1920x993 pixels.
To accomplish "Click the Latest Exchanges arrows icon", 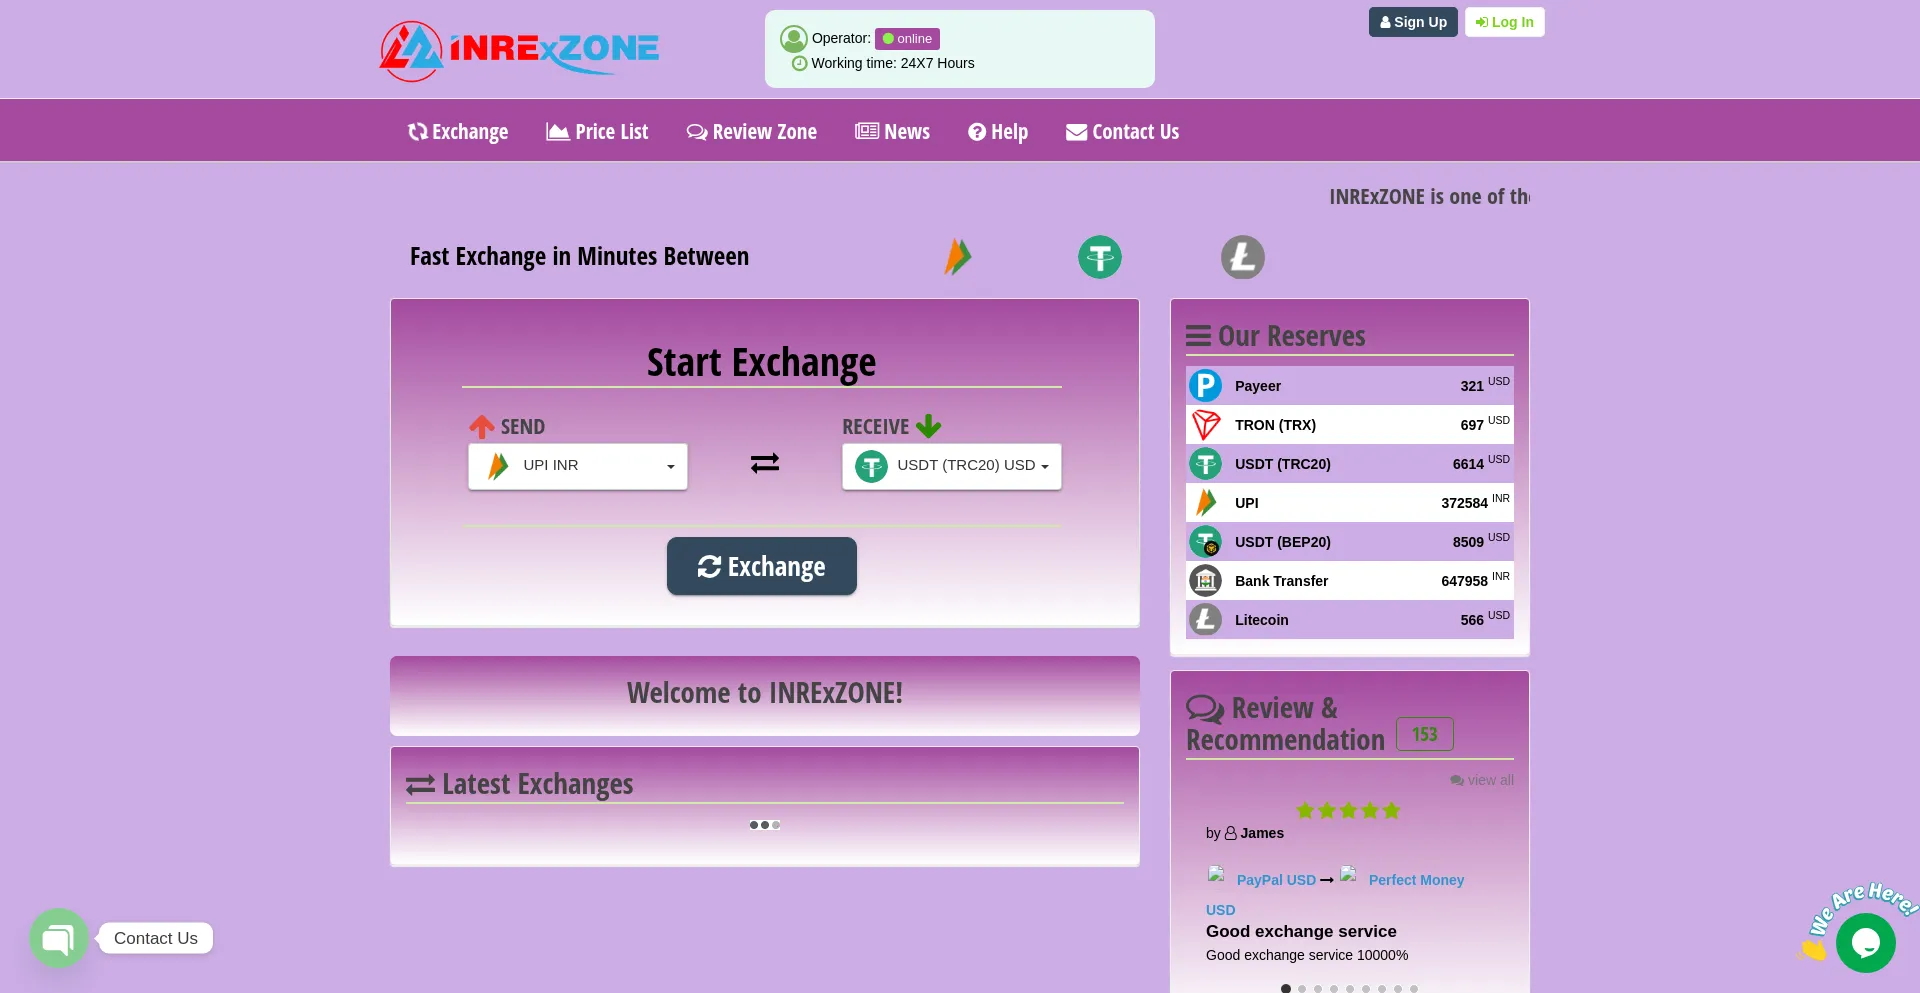I will coord(420,785).
